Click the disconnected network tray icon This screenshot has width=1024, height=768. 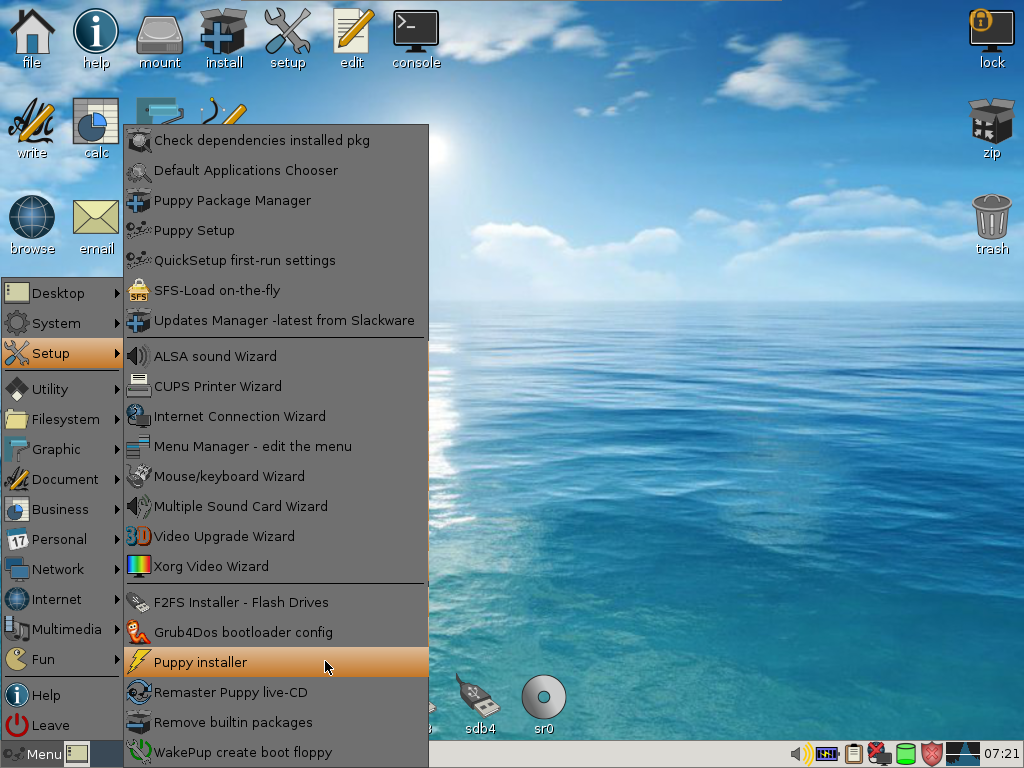click(x=879, y=754)
